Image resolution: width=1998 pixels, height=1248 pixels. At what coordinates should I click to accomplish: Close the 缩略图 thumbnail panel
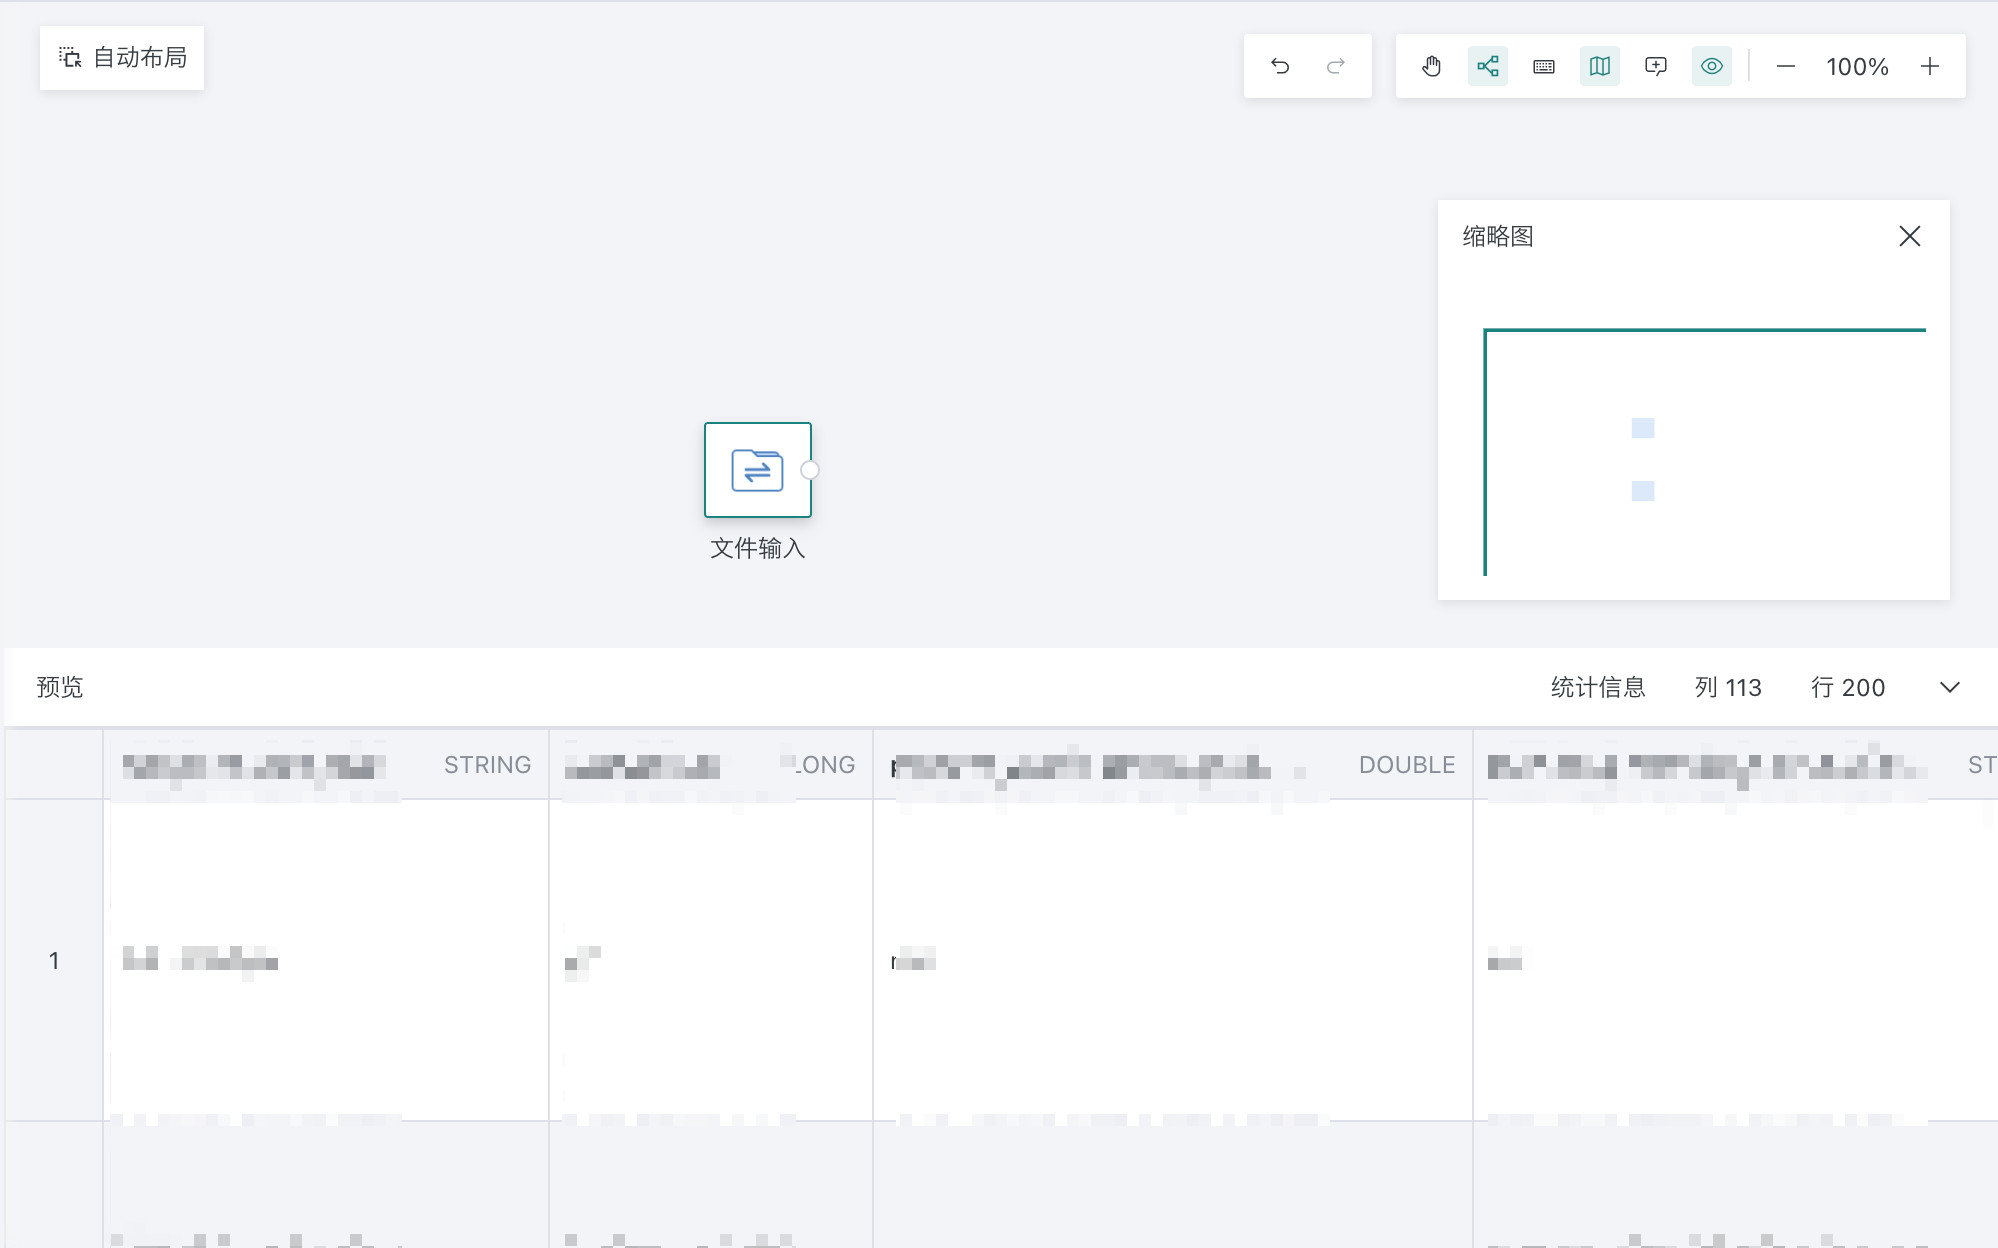1910,236
